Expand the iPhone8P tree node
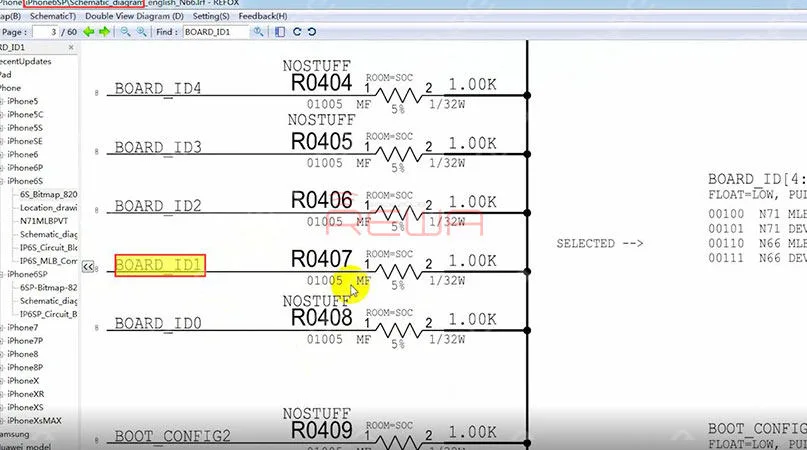Screen dimensions: 807x450 coord(2,368)
